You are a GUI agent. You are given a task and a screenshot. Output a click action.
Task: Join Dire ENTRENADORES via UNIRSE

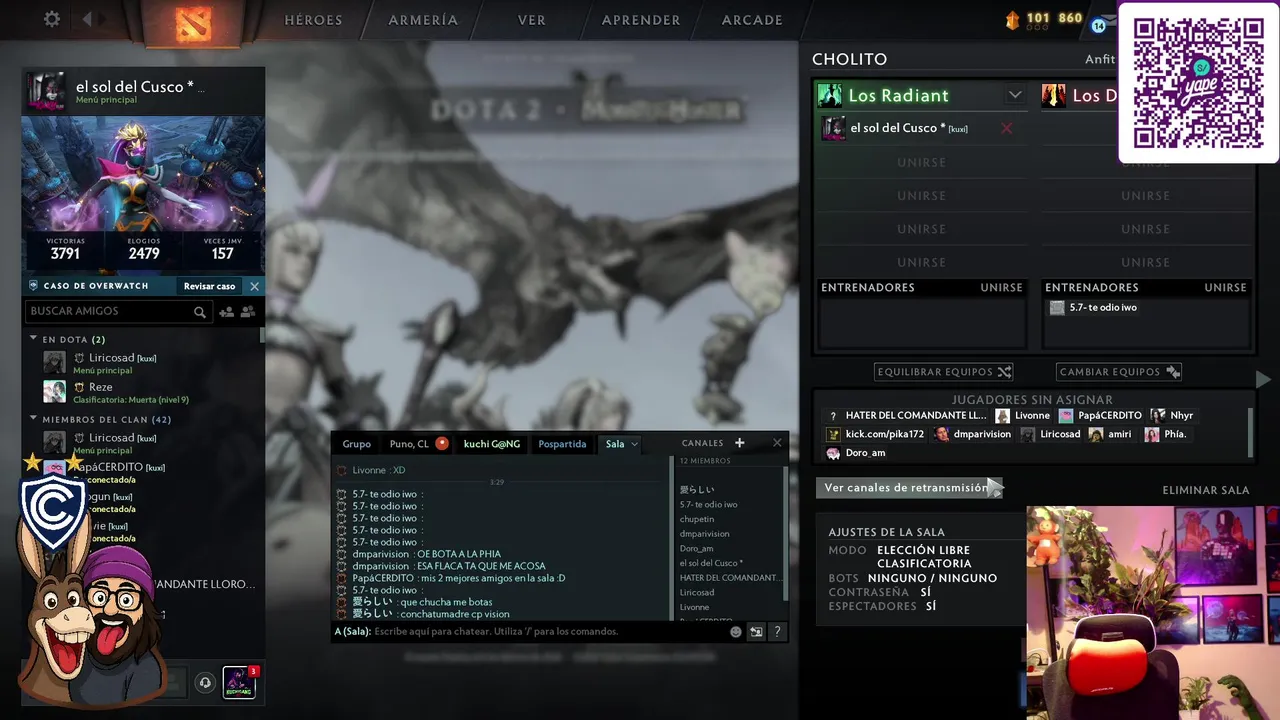click(1225, 287)
